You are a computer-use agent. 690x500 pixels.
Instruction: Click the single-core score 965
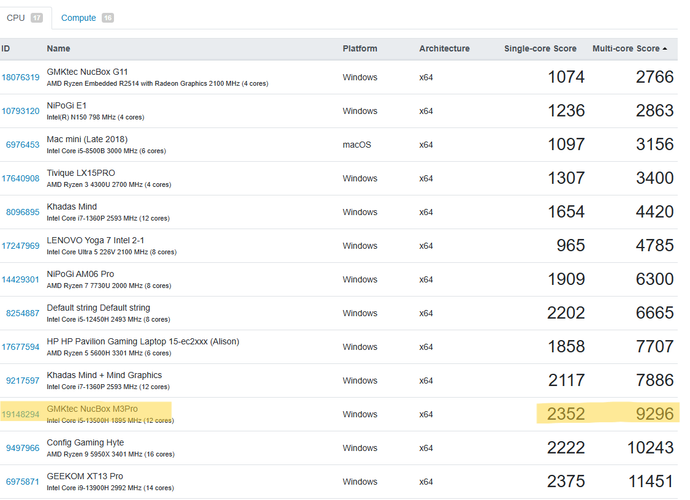571,246
